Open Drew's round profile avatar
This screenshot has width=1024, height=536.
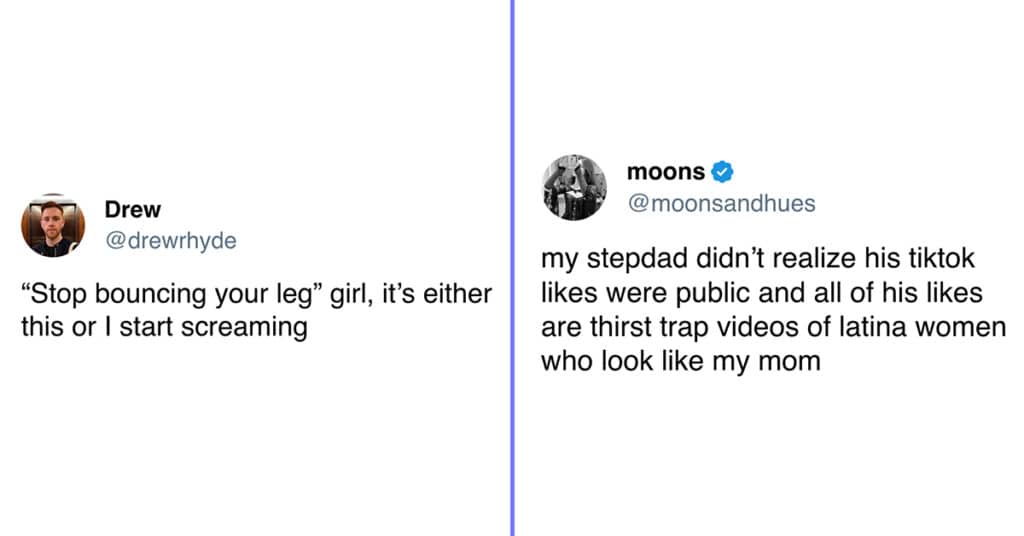[53, 225]
